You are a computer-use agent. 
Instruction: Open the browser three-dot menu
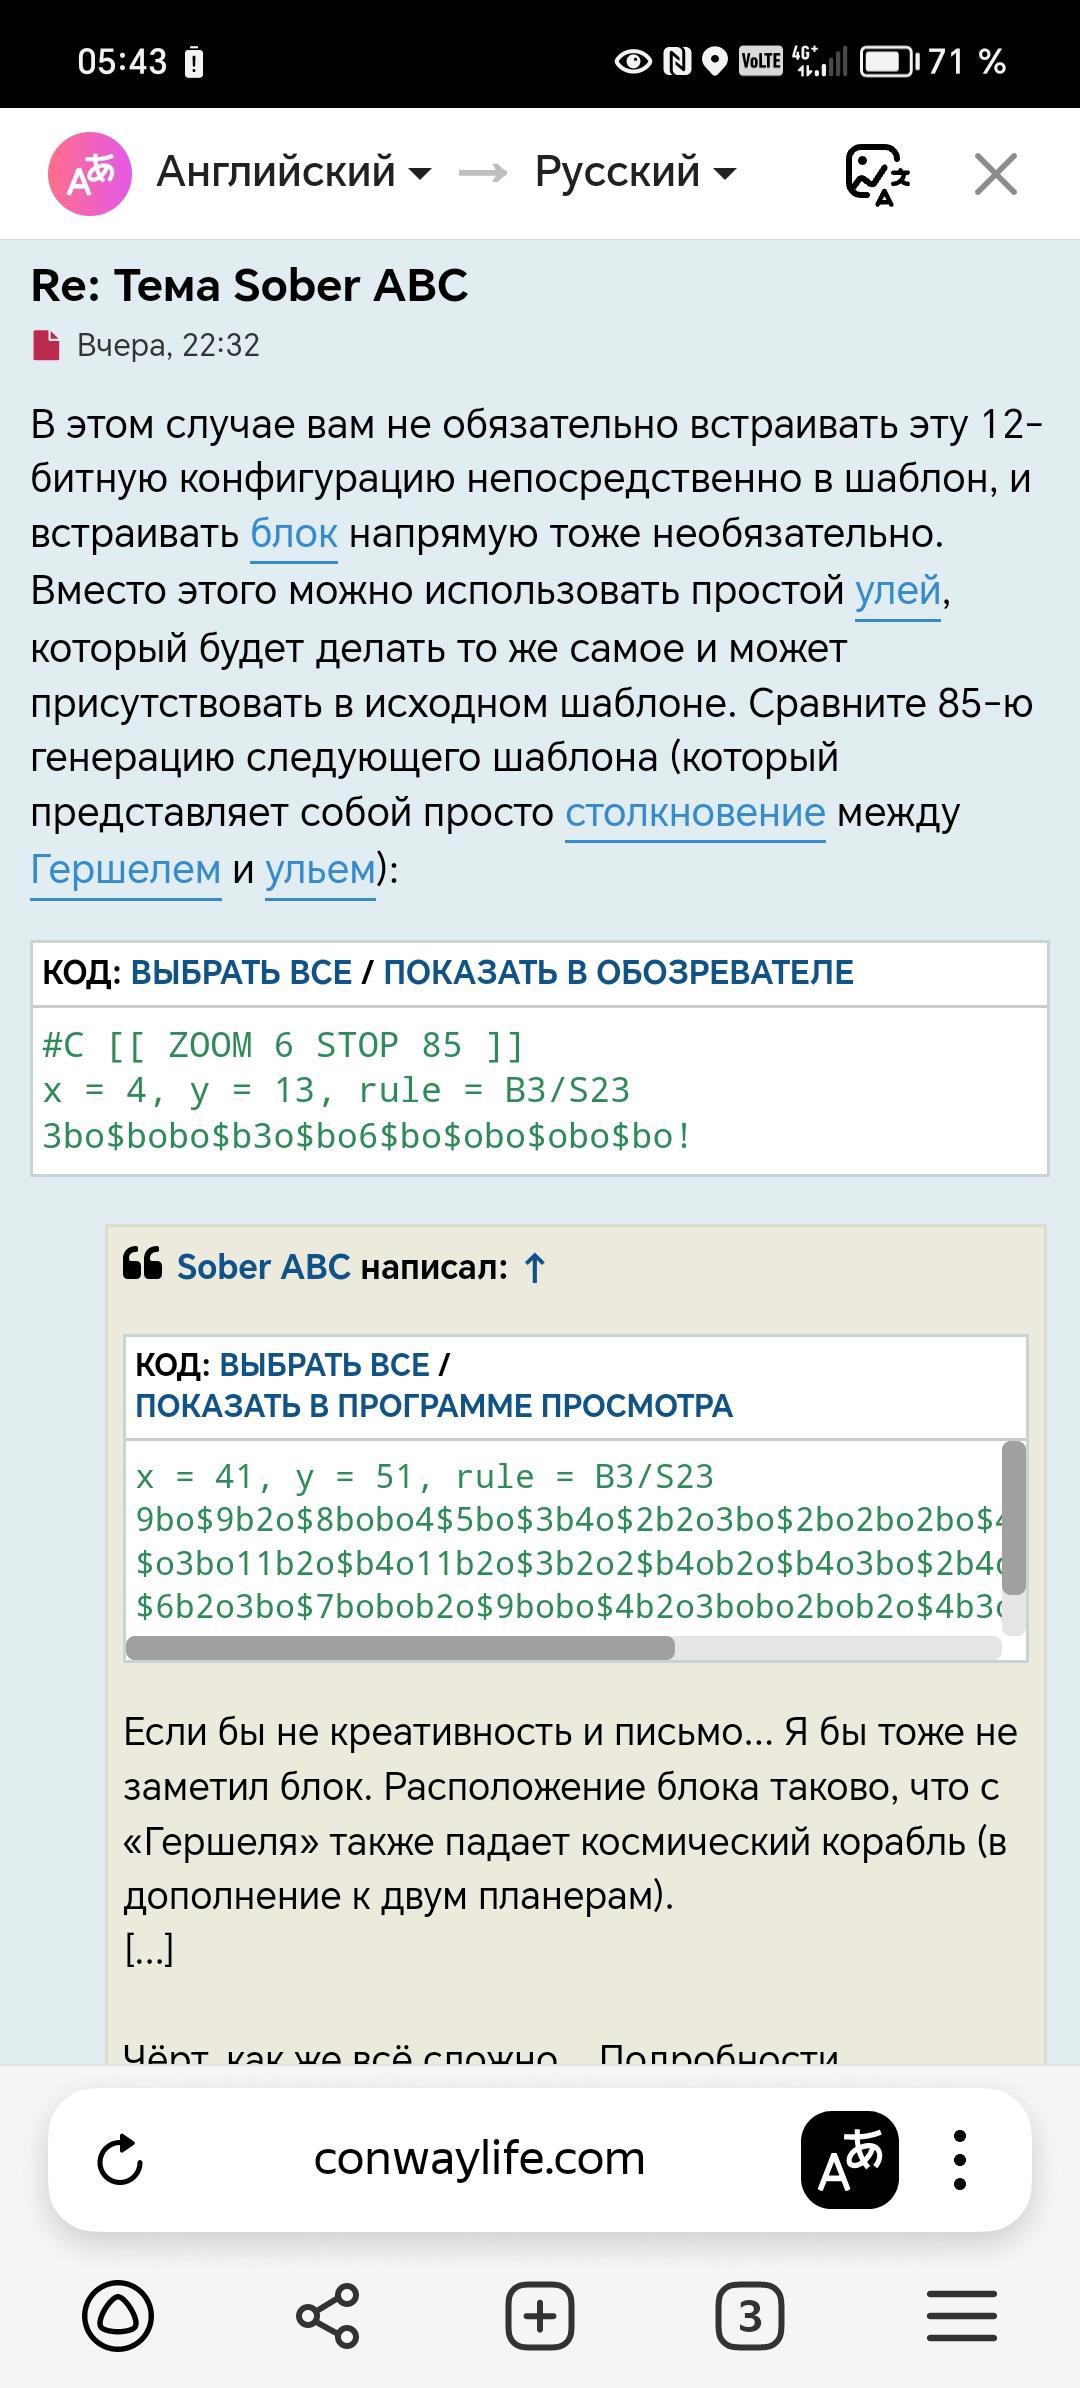pos(960,2159)
